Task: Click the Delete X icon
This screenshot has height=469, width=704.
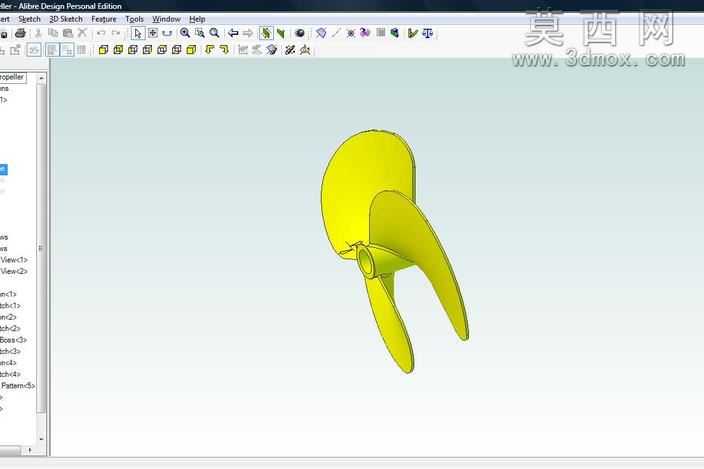Action: point(82,33)
